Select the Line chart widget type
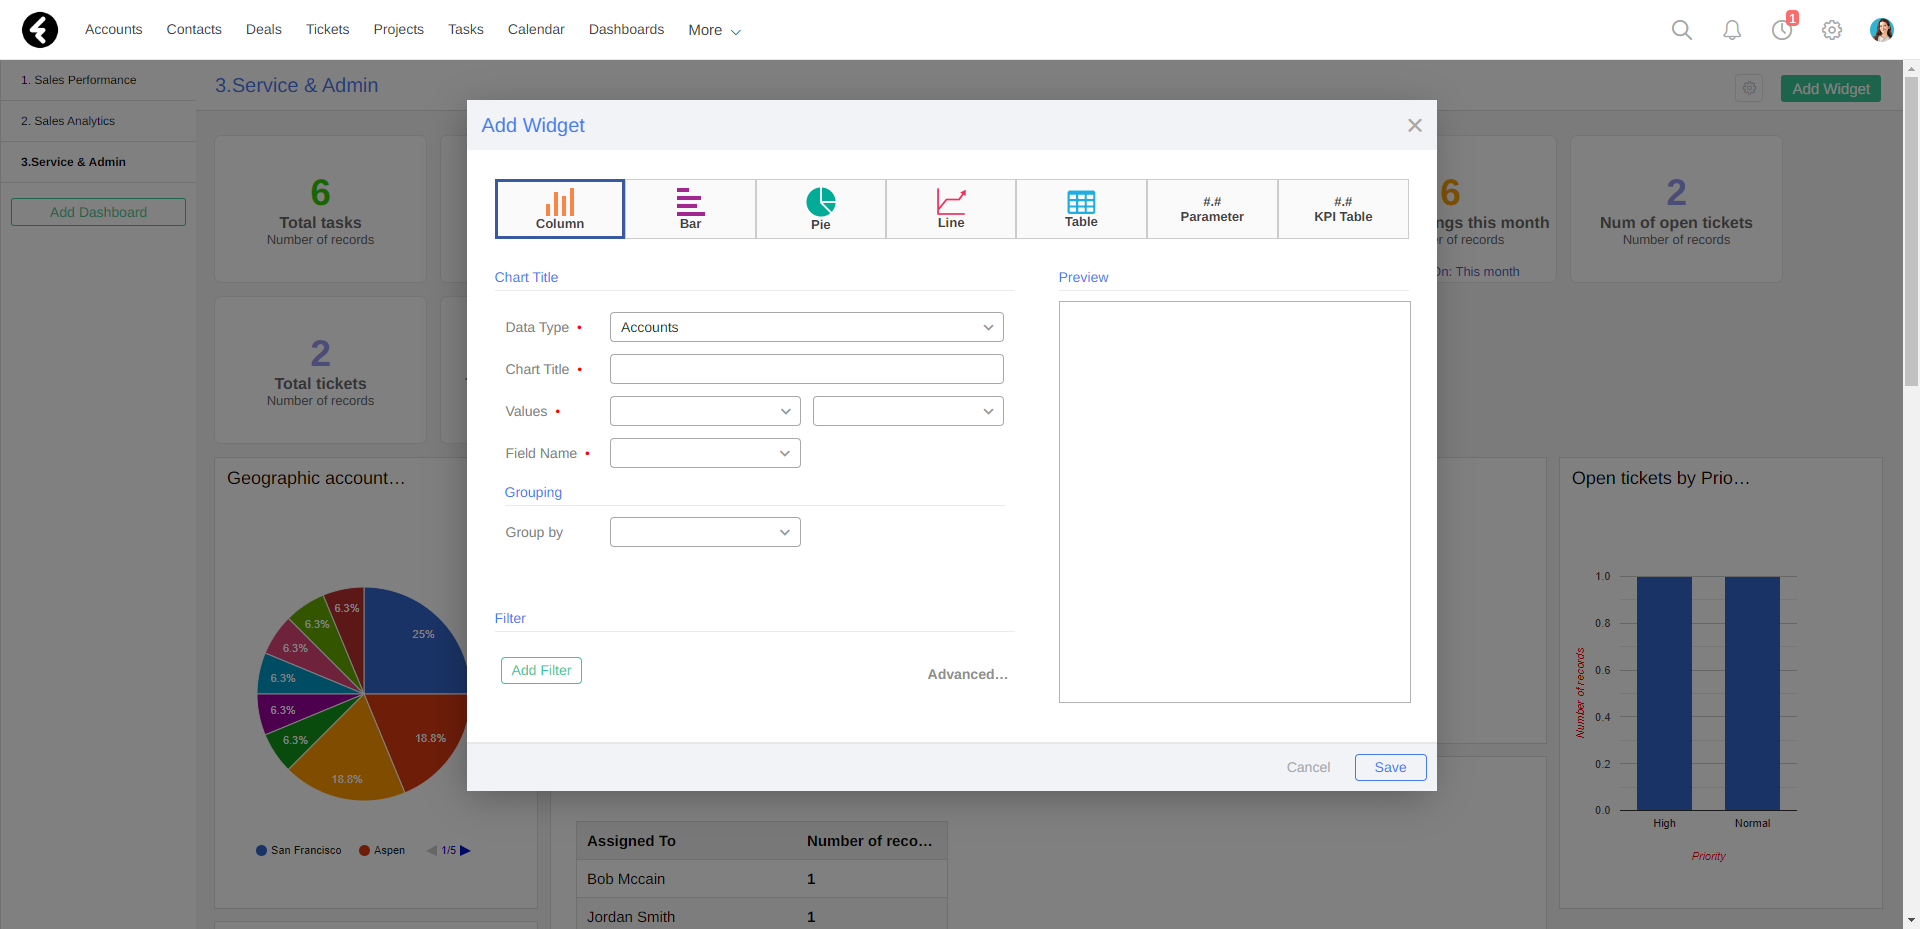Viewport: 1920px width, 929px height. (950, 208)
